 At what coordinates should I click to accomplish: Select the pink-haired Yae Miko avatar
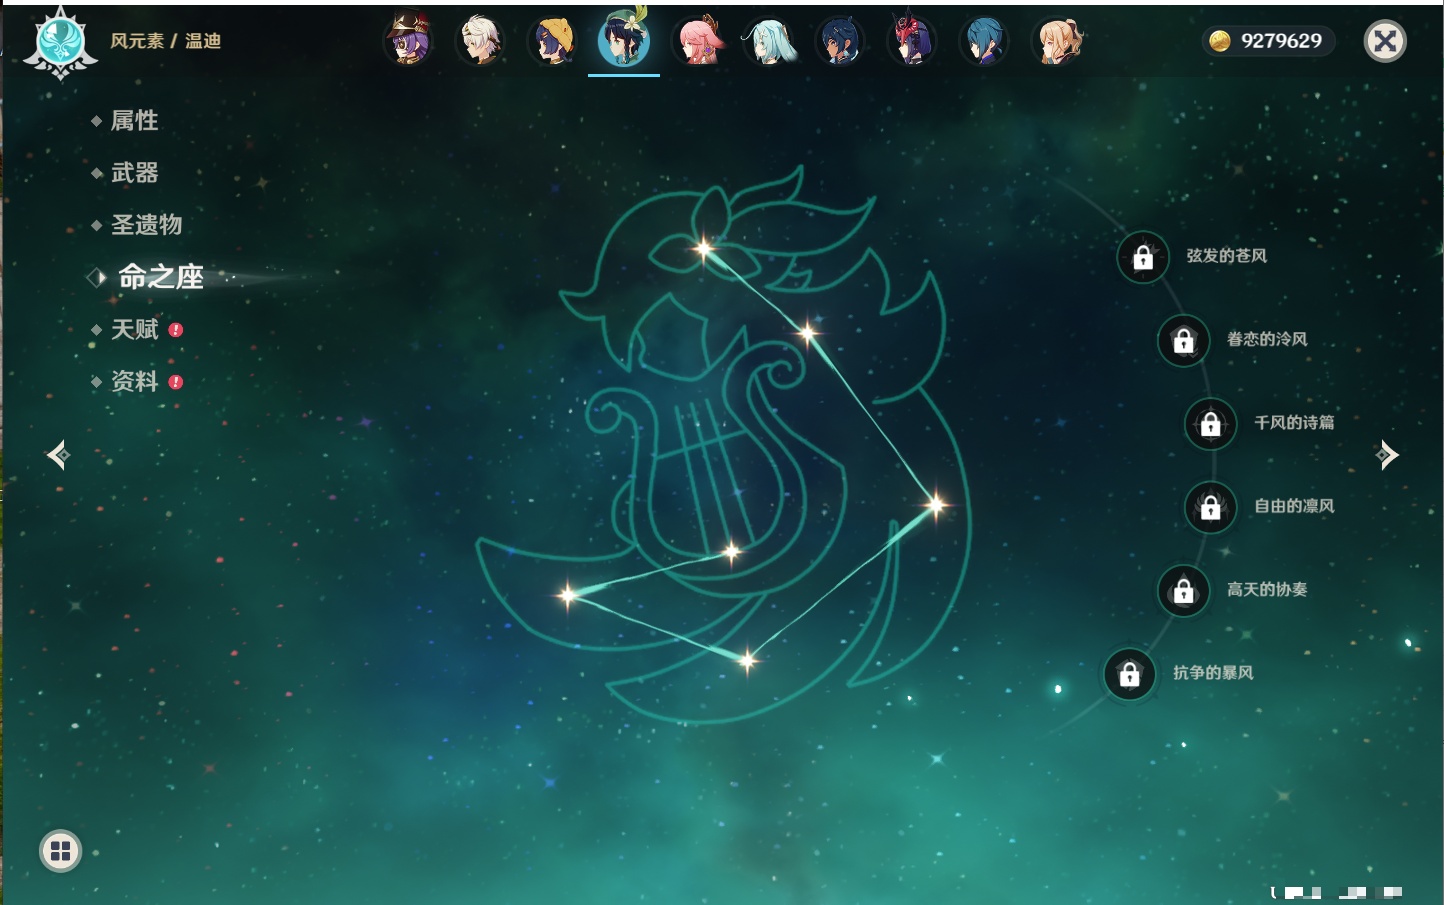tap(697, 41)
